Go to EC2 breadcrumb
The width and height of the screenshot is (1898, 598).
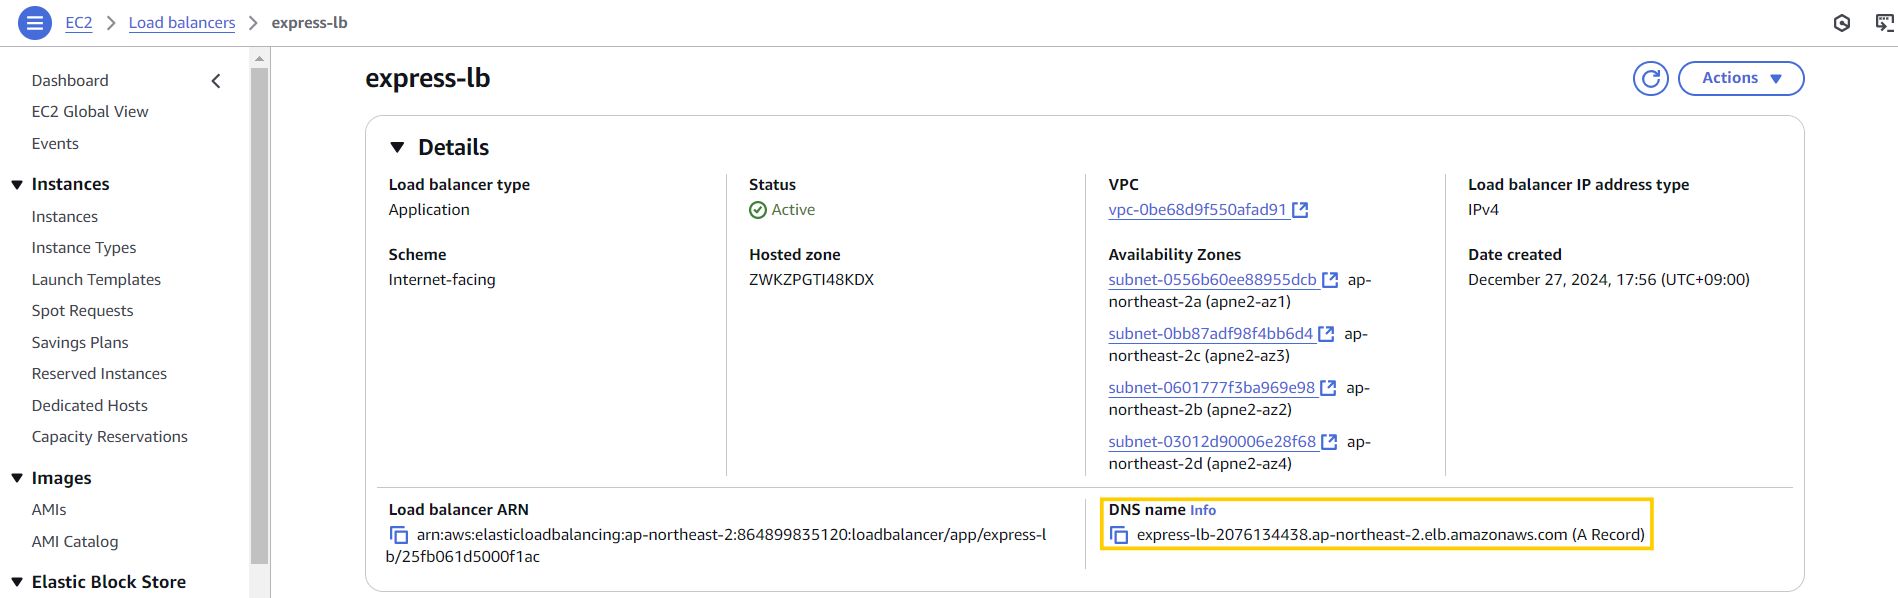pyautogui.click(x=79, y=23)
